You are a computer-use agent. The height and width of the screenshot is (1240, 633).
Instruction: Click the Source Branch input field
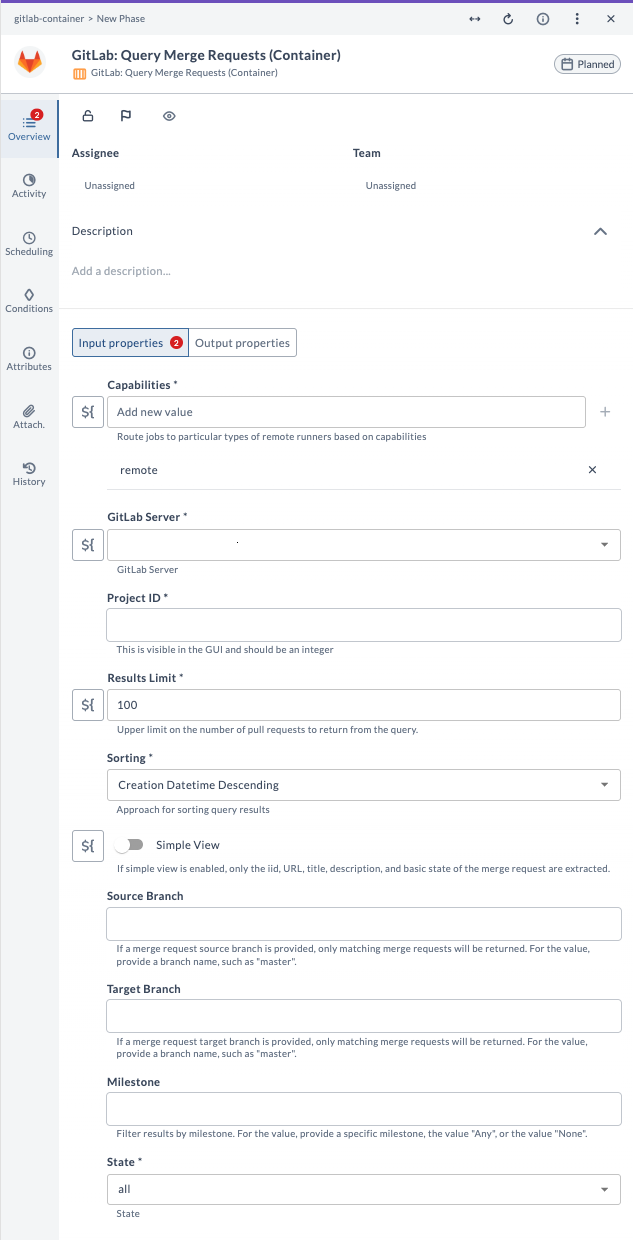[x=364, y=924]
